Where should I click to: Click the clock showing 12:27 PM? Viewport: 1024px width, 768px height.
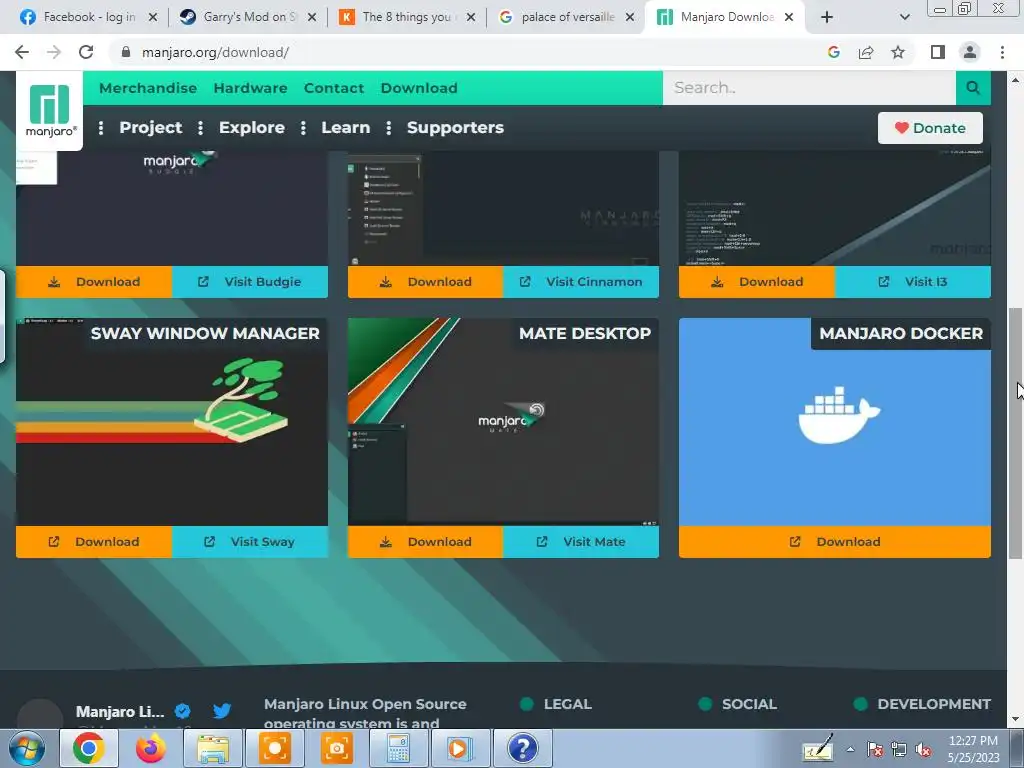tap(973, 741)
